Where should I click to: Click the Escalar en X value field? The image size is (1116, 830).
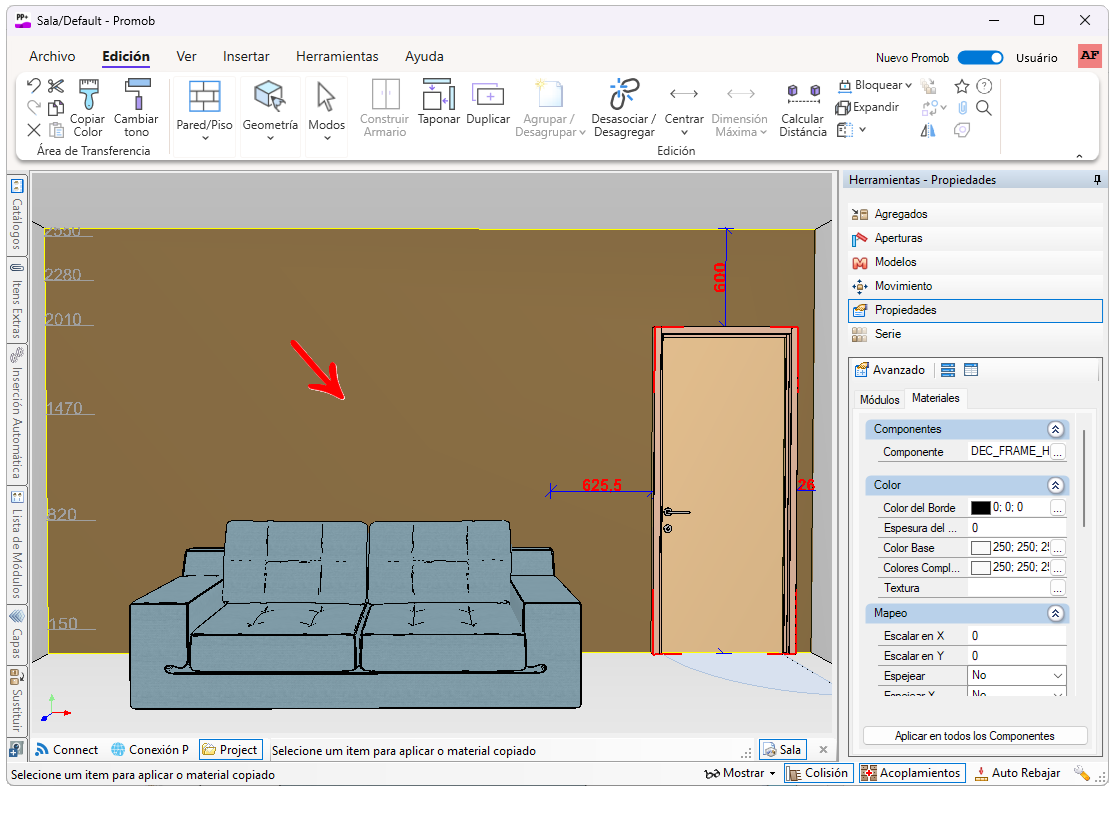(x=1015, y=636)
